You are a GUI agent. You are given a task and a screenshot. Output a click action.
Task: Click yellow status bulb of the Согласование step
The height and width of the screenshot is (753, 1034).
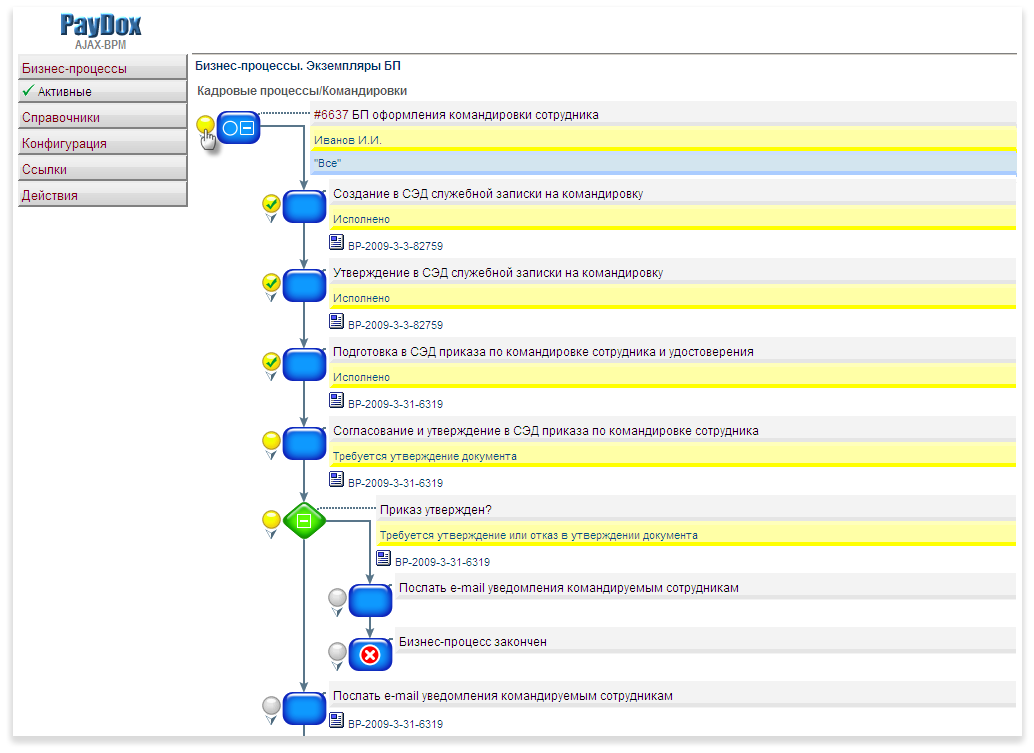click(271, 440)
